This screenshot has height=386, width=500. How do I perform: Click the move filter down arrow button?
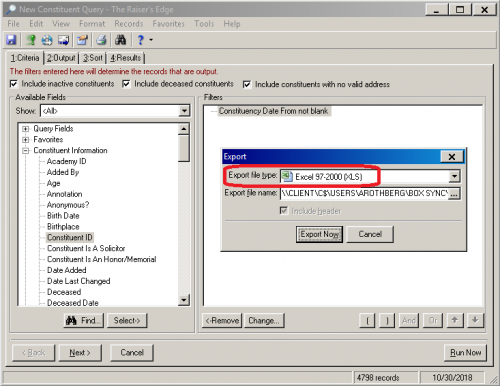pyautogui.click(x=475, y=320)
